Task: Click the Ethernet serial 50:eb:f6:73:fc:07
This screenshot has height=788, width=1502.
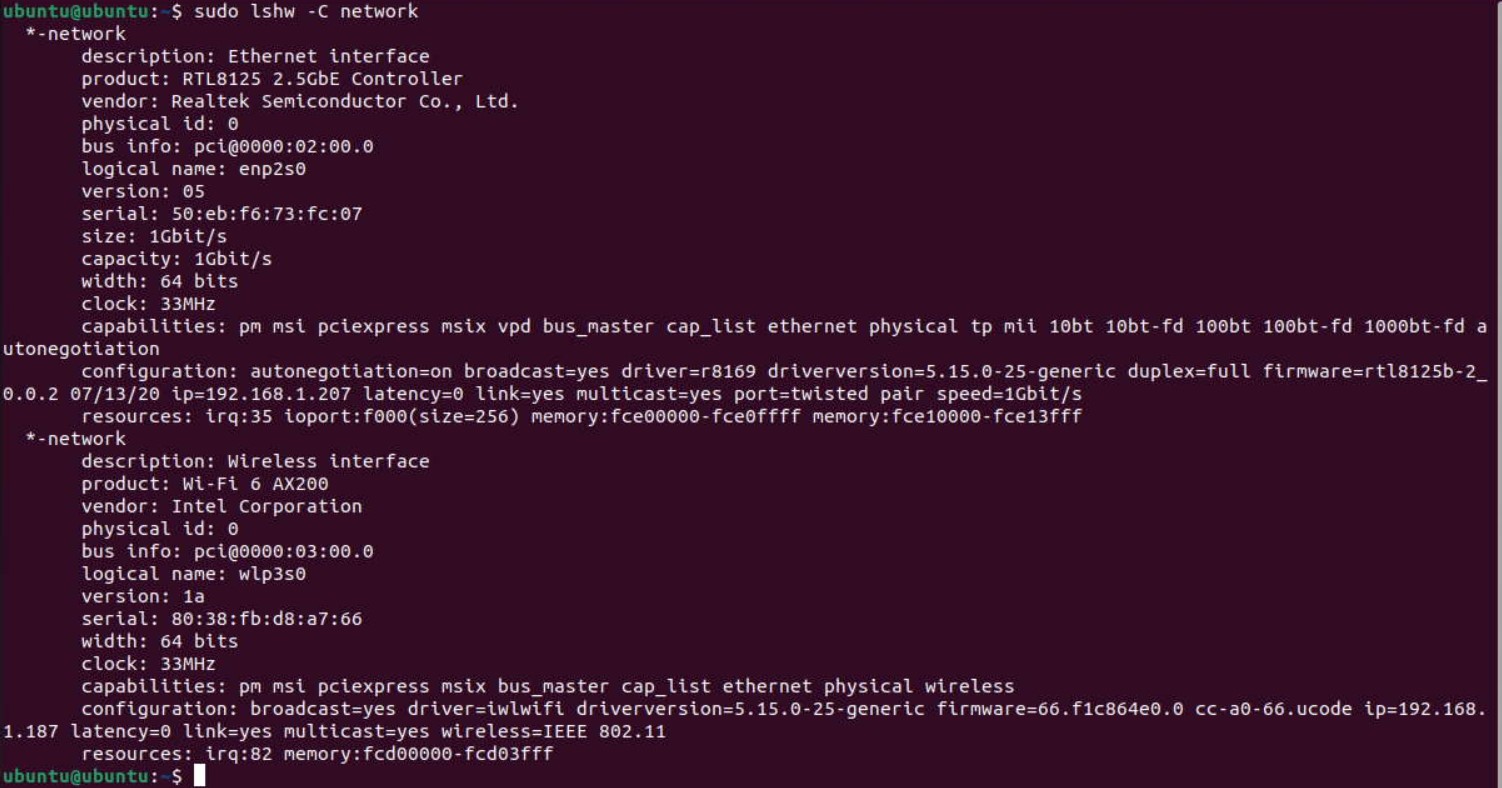Action: (267, 213)
